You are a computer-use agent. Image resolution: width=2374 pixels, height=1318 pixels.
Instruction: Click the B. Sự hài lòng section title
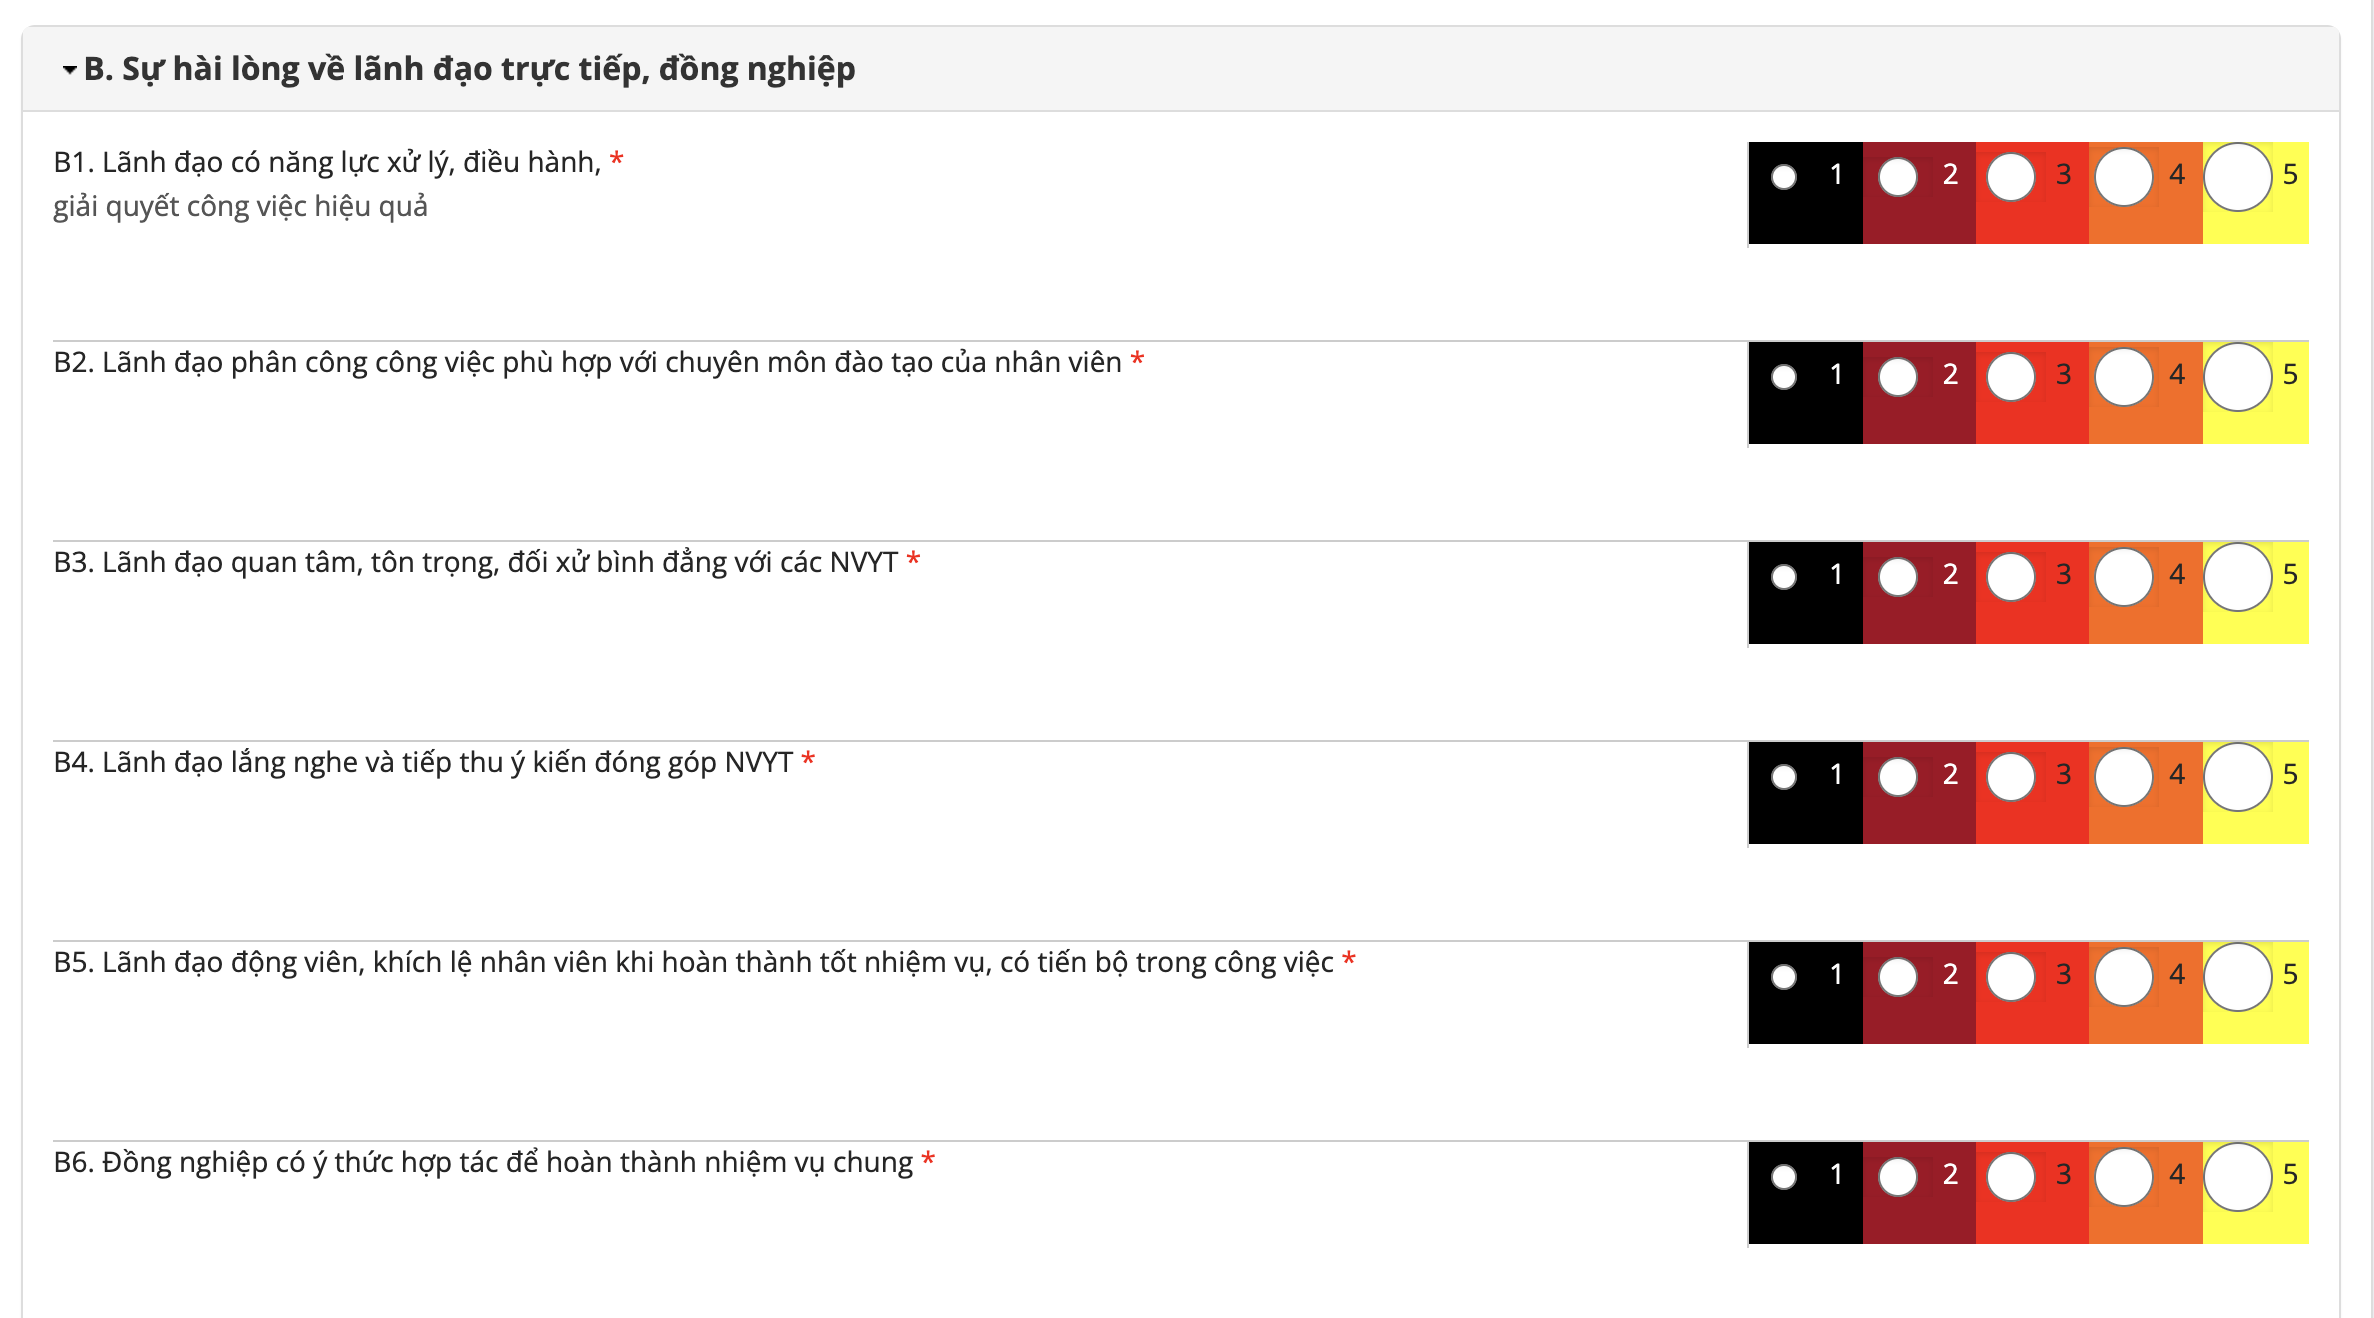pyautogui.click(x=469, y=69)
